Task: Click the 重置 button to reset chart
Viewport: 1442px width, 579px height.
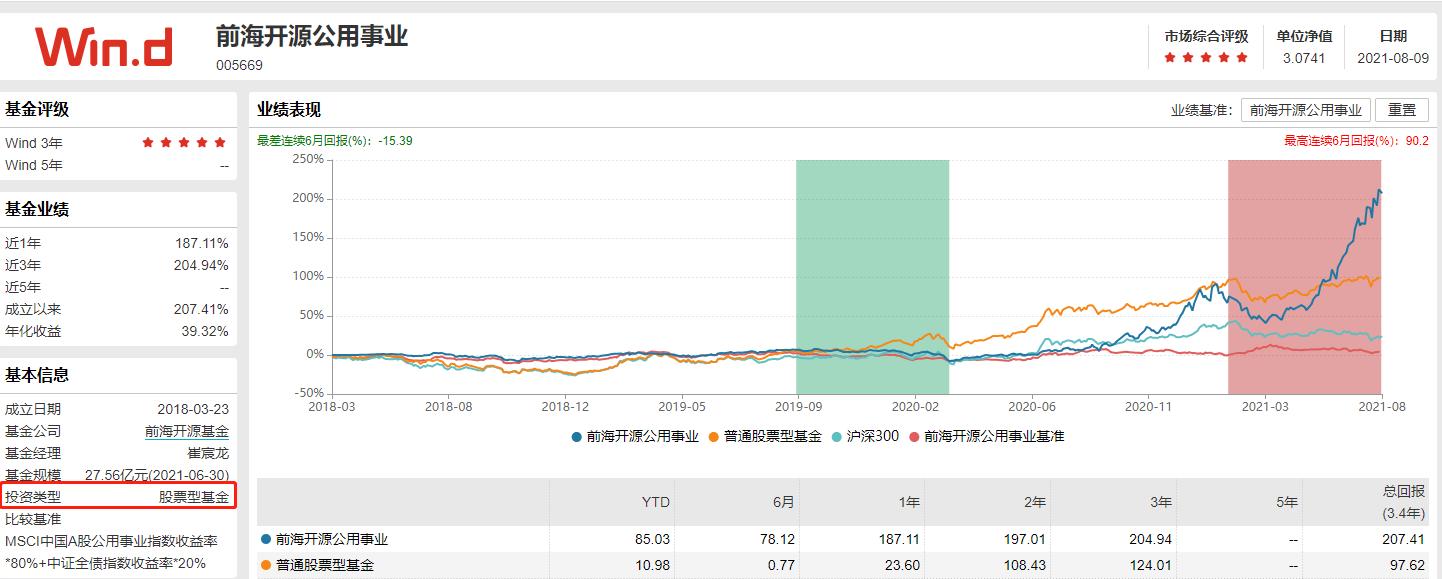Action: tap(1403, 109)
